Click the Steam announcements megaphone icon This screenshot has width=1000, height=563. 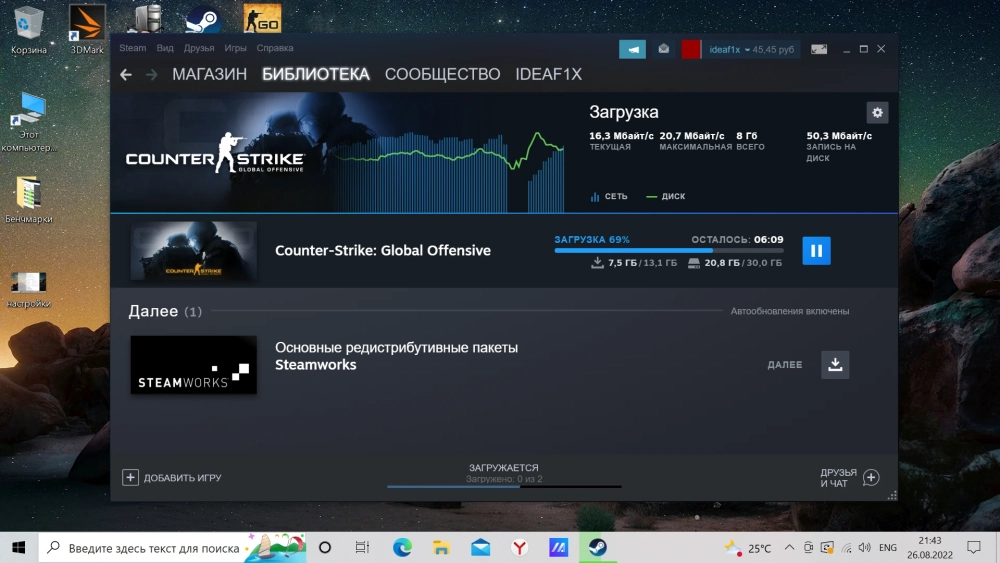(x=632, y=49)
